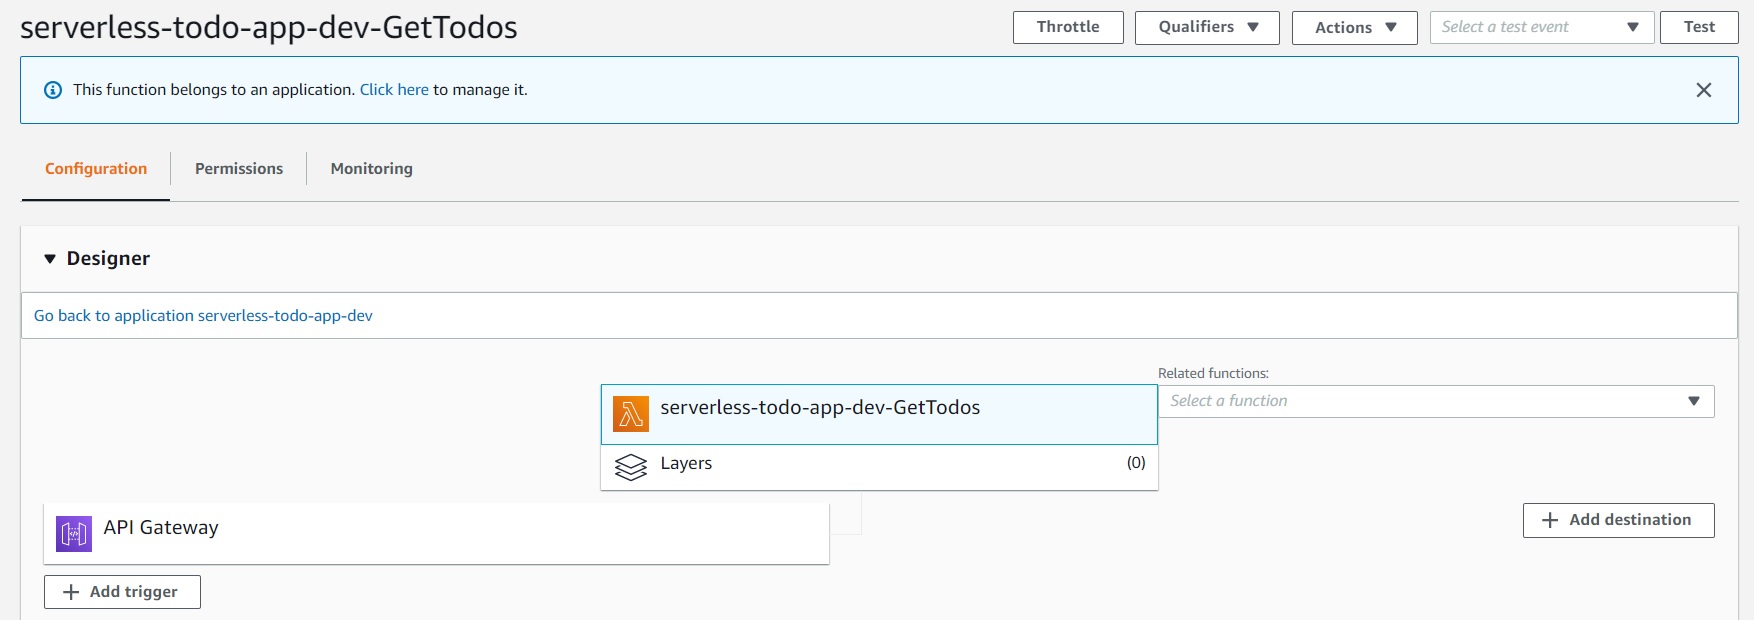The width and height of the screenshot is (1754, 620).
Task: Select the serverless-todo-app-dev-GetTodos function box
Action: (x=879, y=414)
